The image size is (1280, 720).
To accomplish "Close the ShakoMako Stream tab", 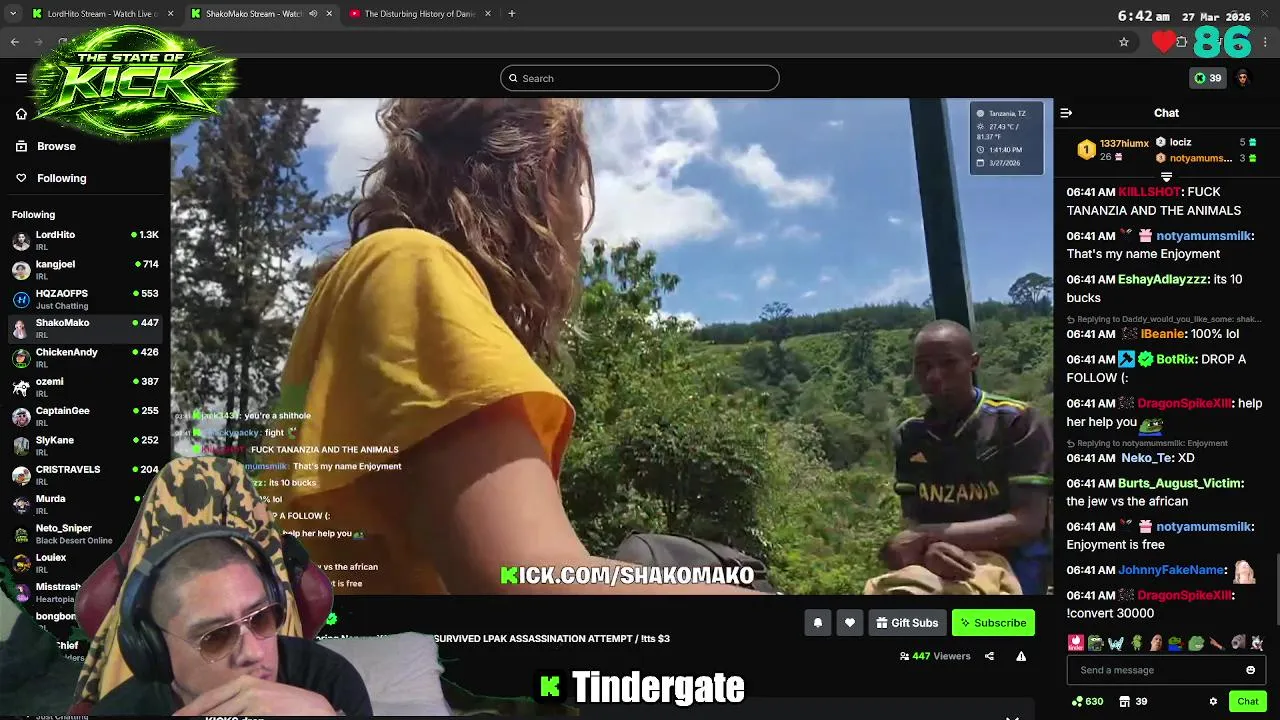I will [x=329, y=14].
